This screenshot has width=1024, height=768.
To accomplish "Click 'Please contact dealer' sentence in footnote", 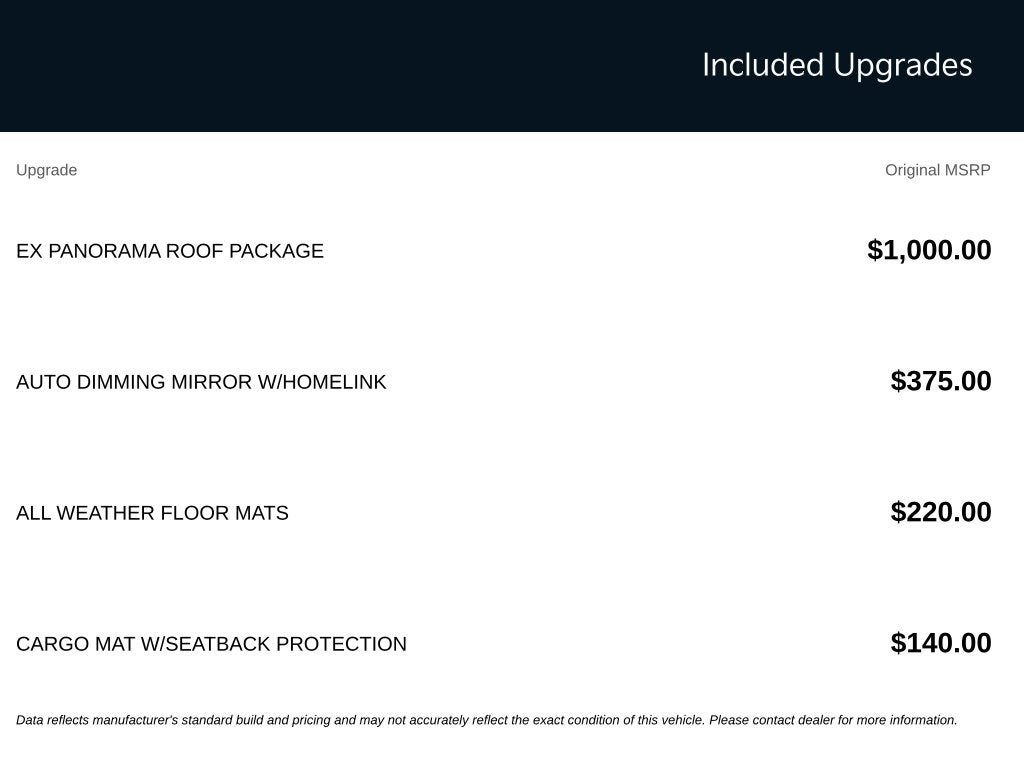I will tap(833, 720).
